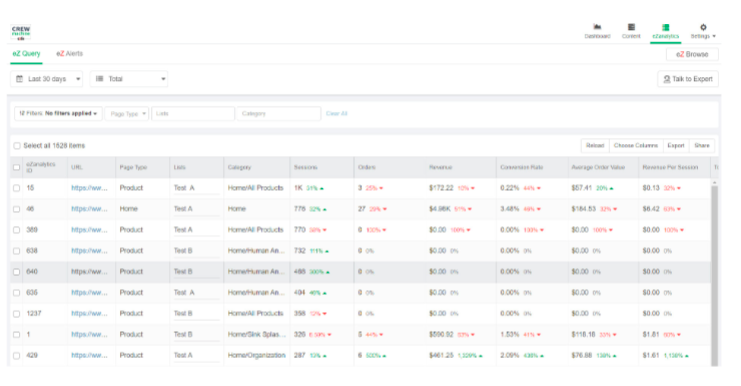Image resolution: width=741 pixels, height=386 pixels.
Task: Tick the checkbox for row ID 1237
Action: tap(17, 314)
